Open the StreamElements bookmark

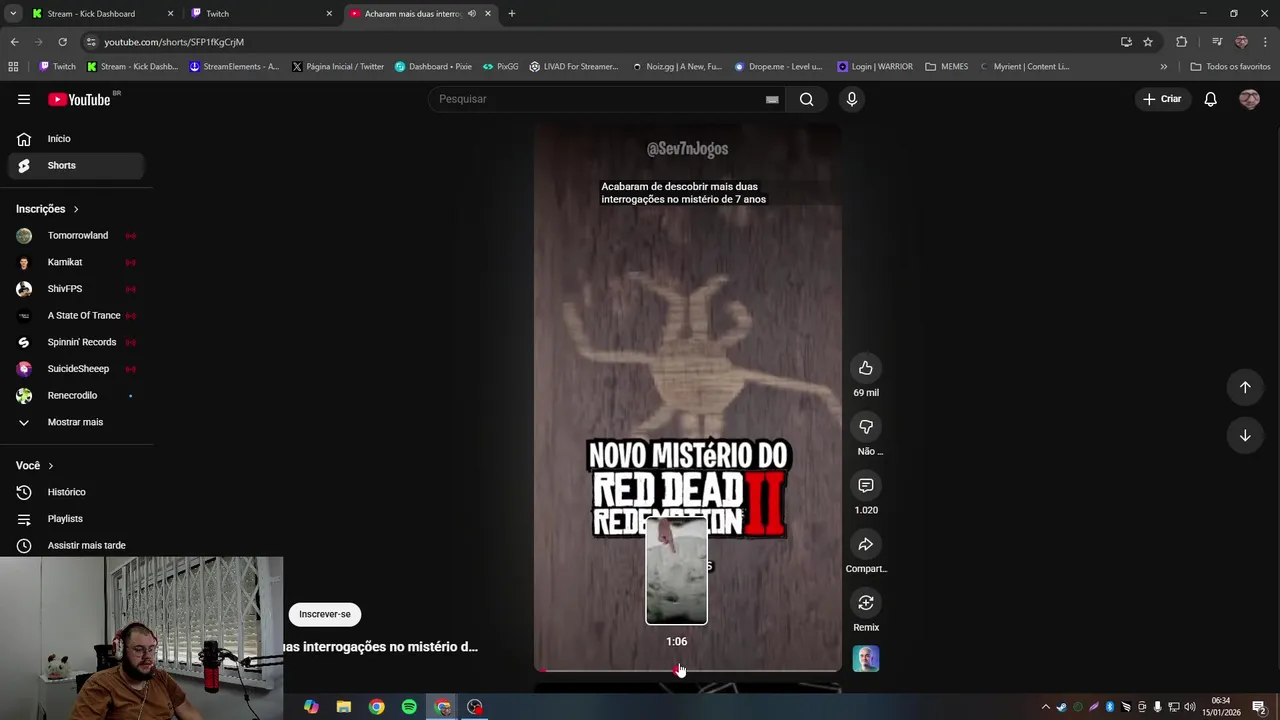click(x=234, y=67)
